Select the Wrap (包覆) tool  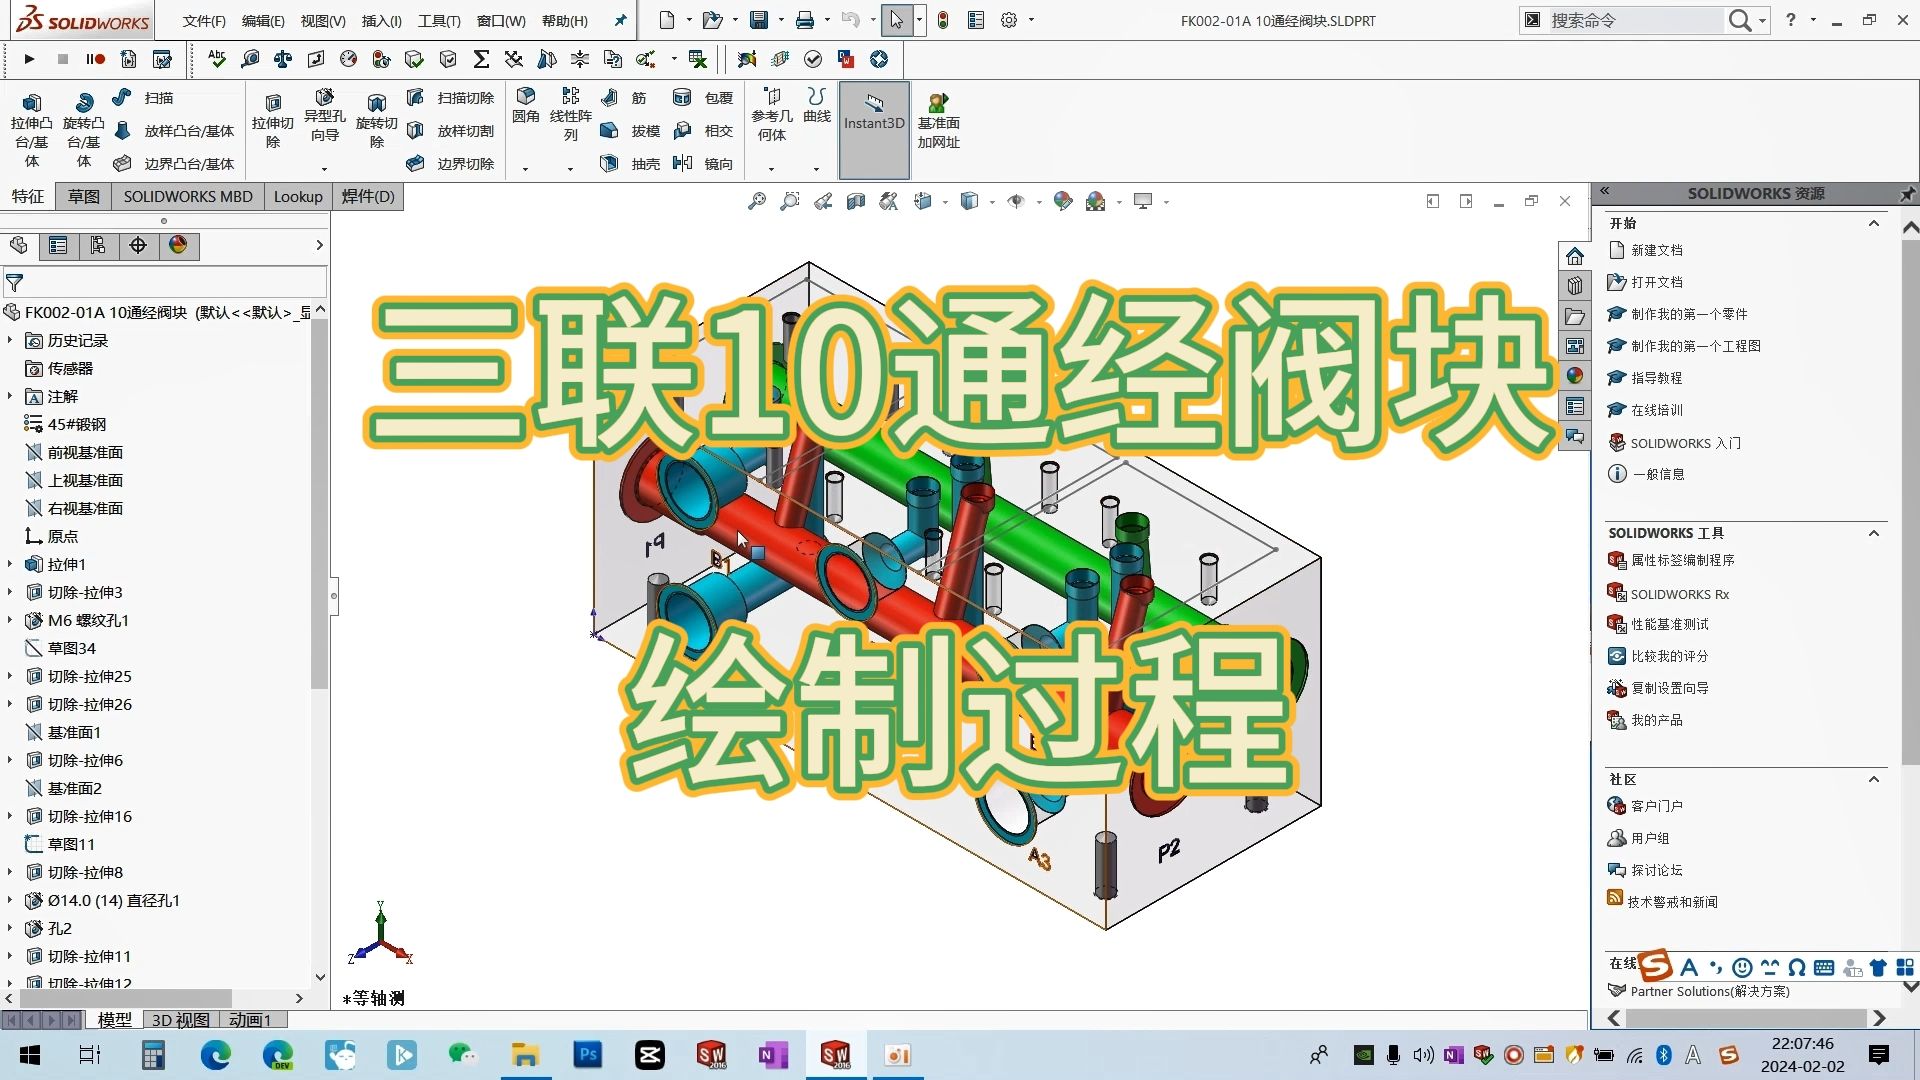[703, 98]
